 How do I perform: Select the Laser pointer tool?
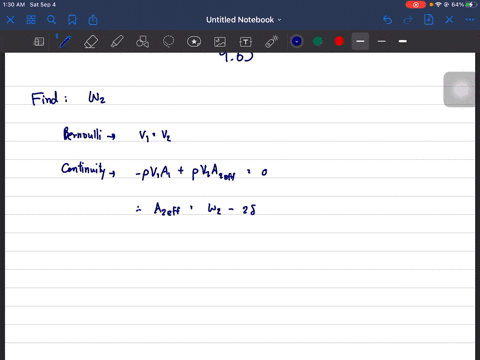tap(272, 42)
